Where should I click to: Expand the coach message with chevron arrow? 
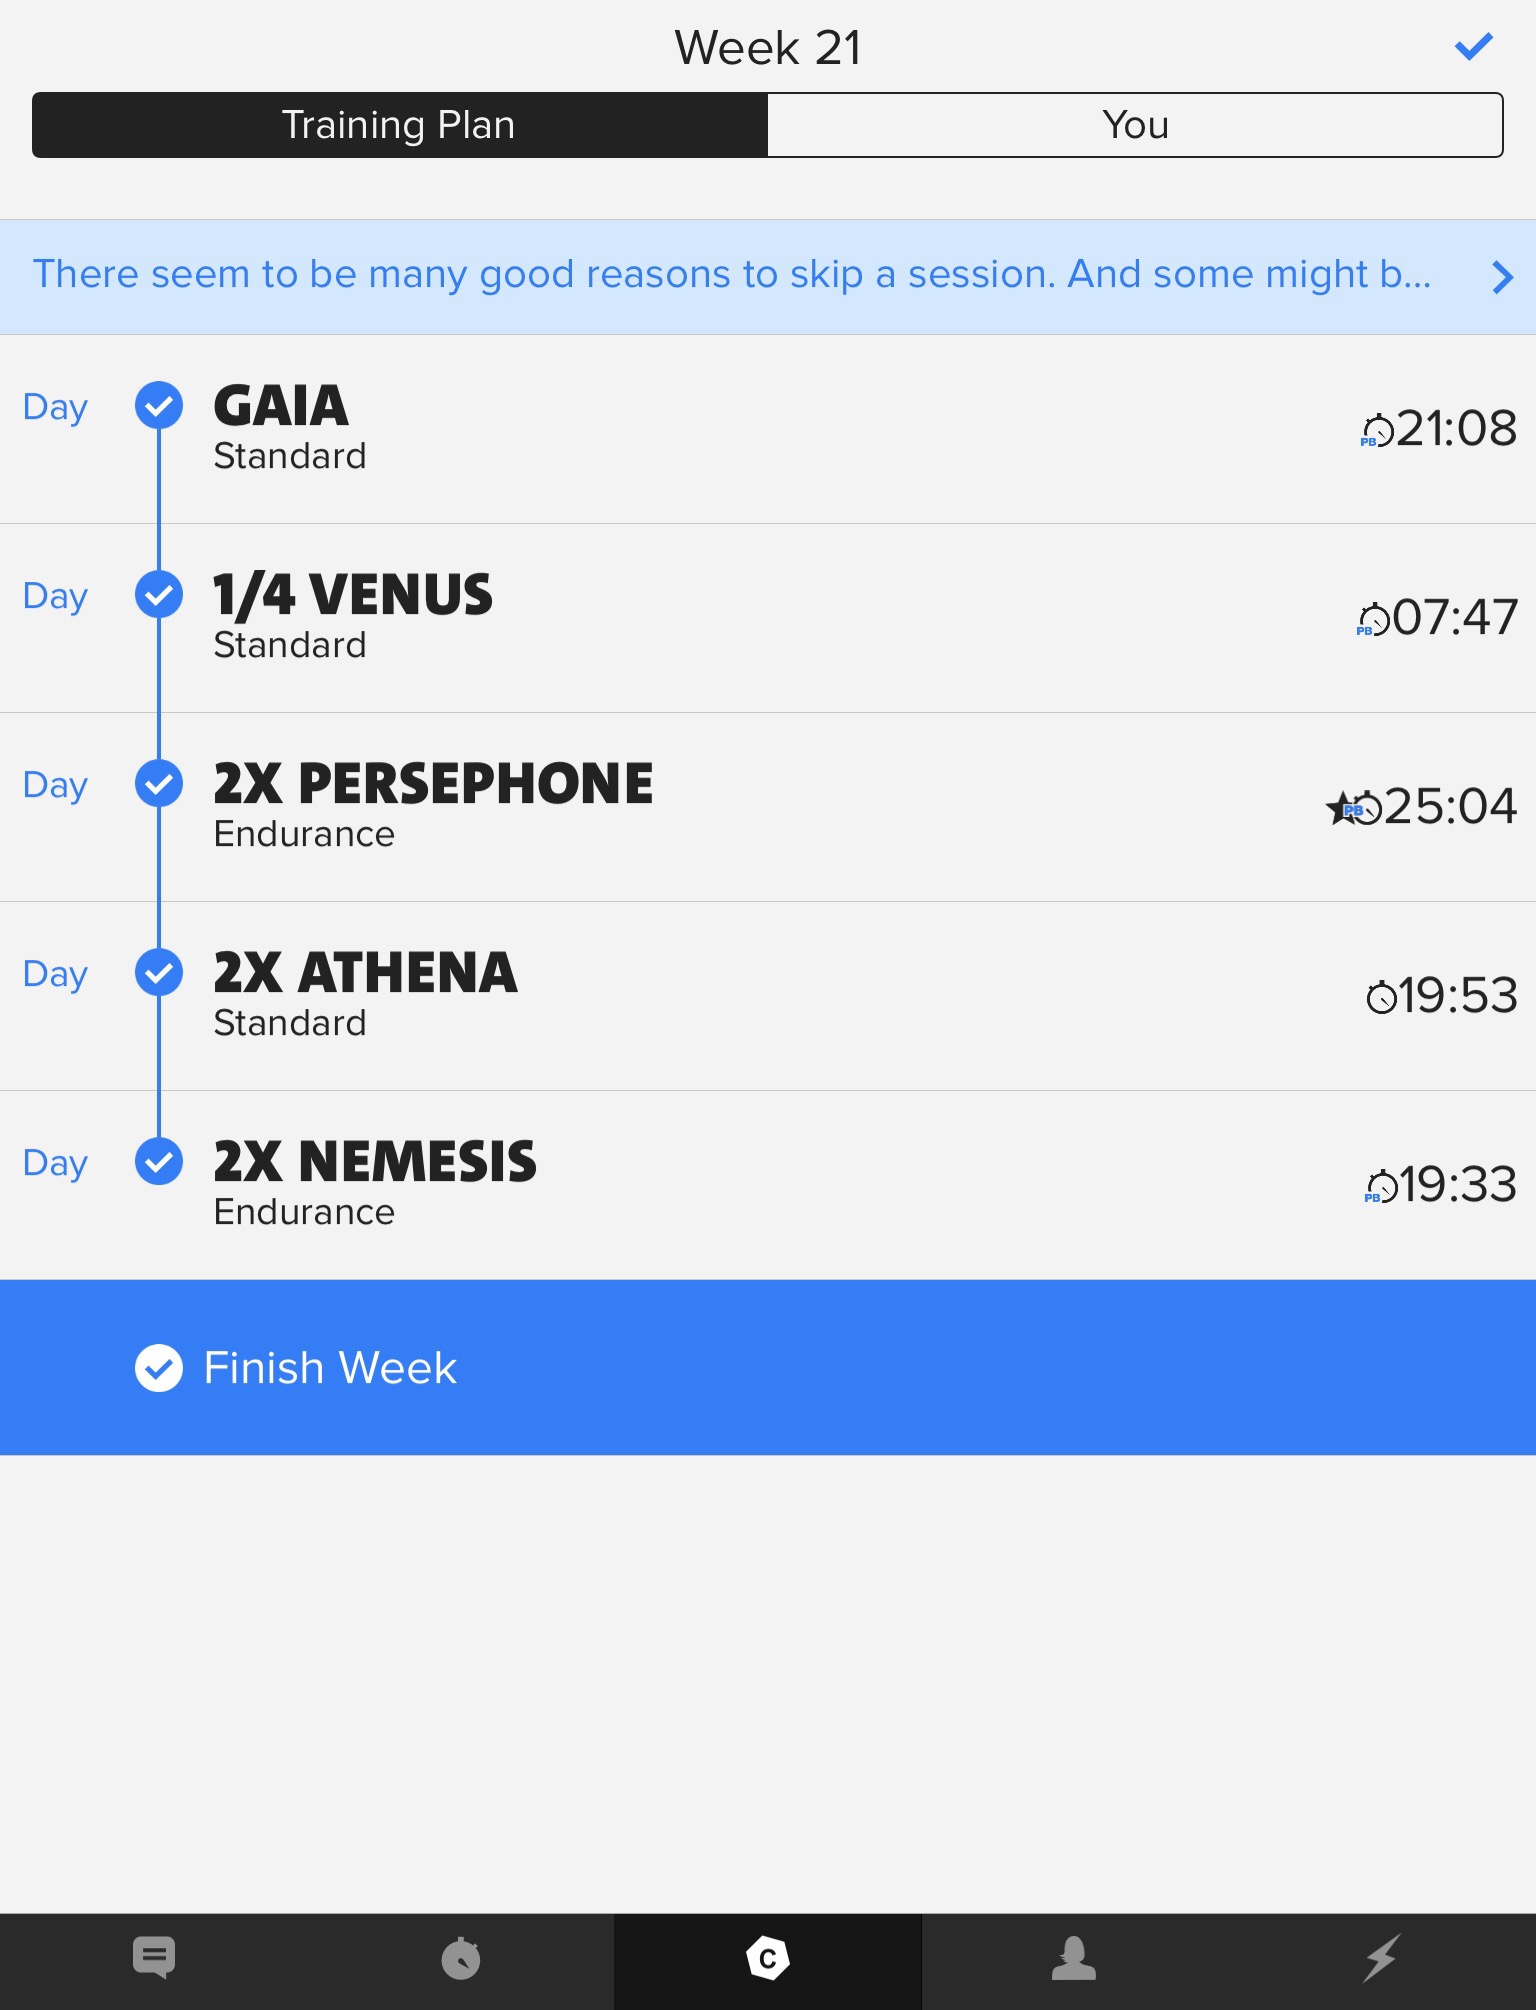pos(1502,277)
